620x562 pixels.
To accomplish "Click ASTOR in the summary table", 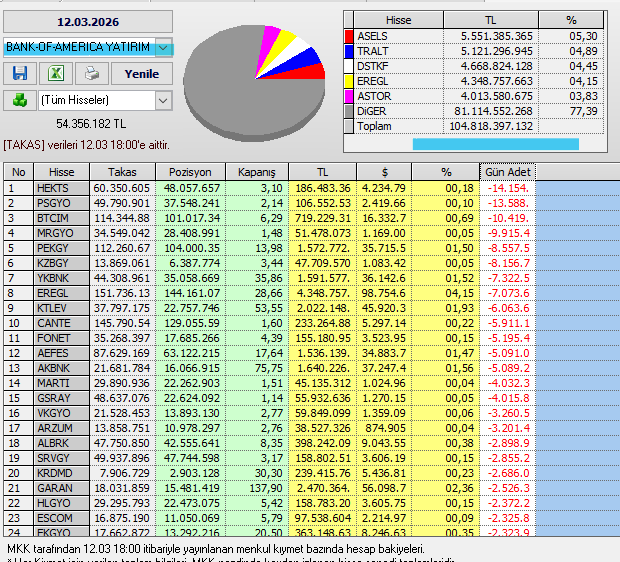I will (399, 97).
